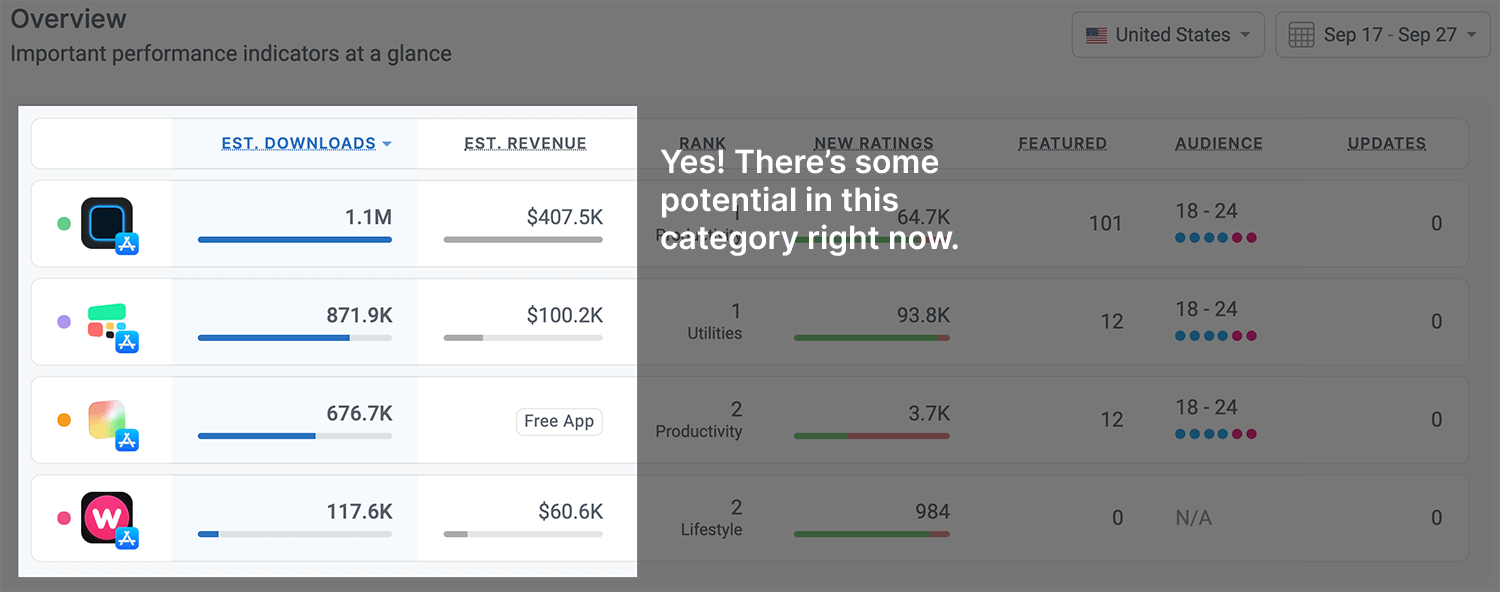The height and width of the screenshot is (592, 1500).
Task: Select the NEW RATINGS column header
Action: 873,143
